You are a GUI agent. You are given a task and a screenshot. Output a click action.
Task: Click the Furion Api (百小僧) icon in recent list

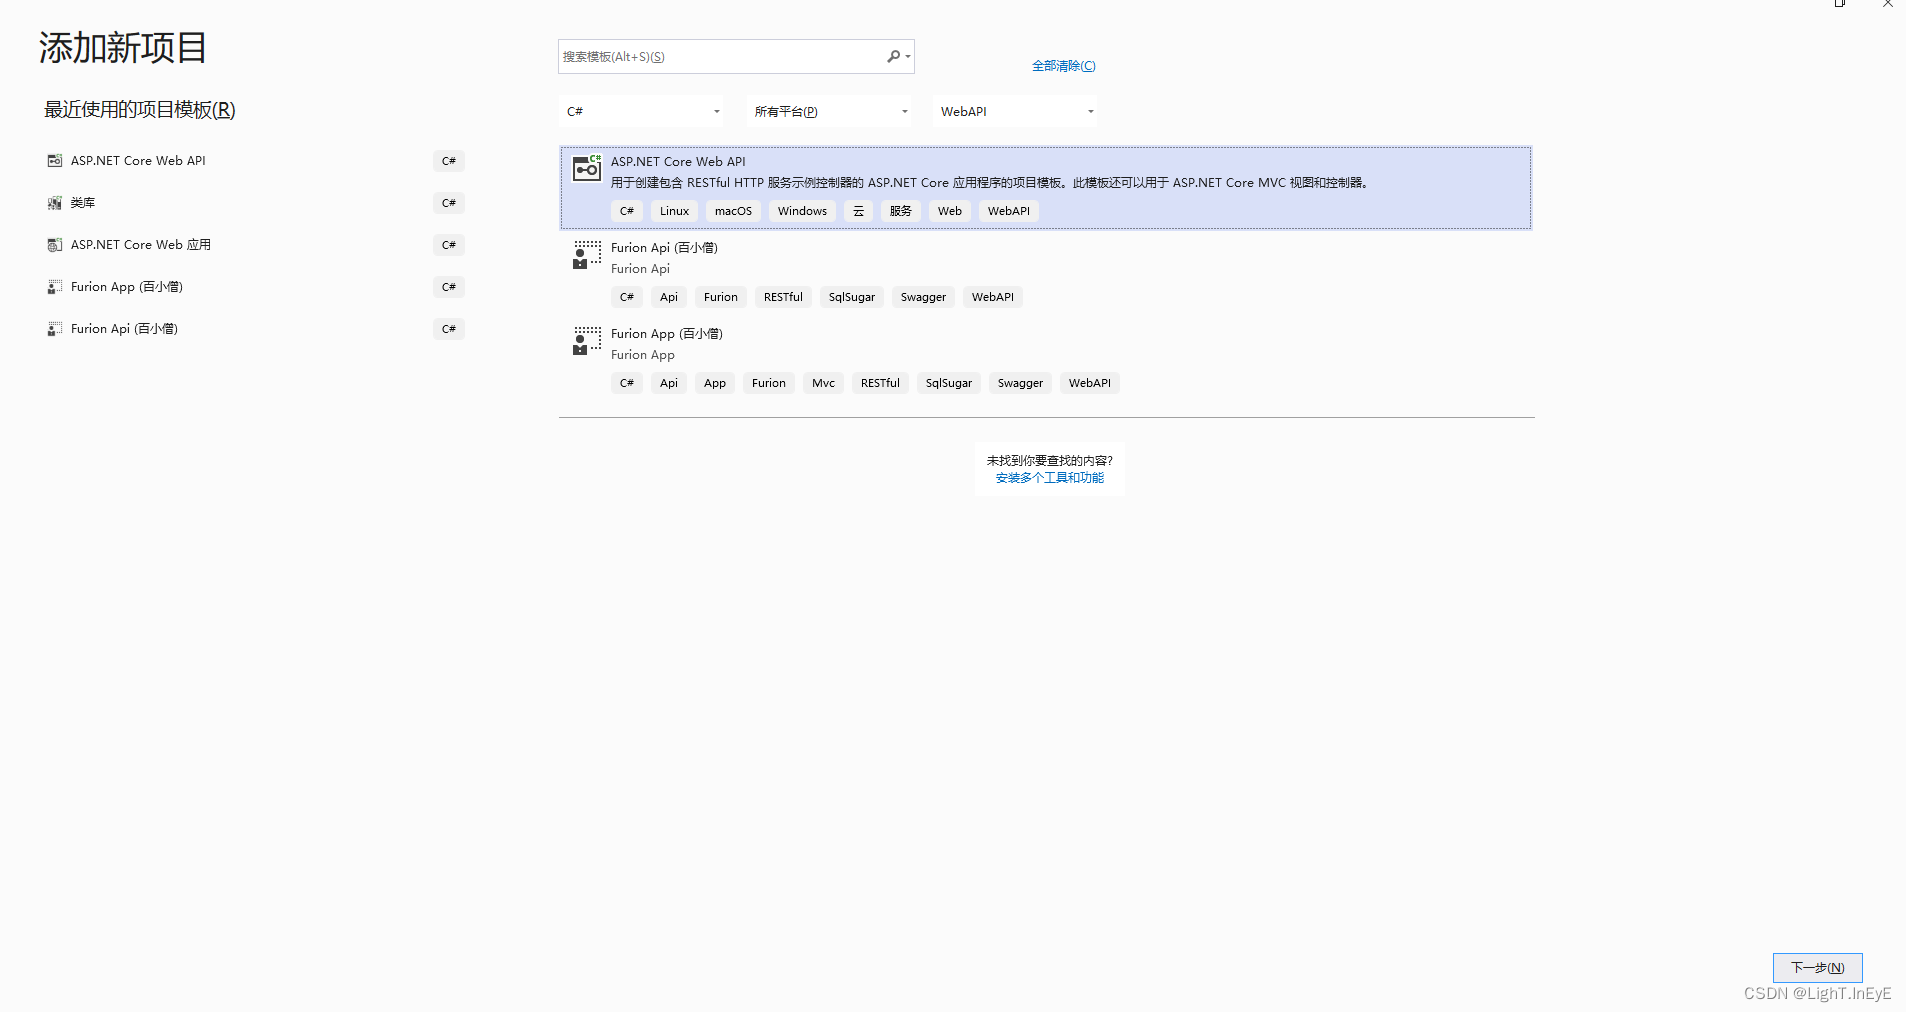[55, 329]
